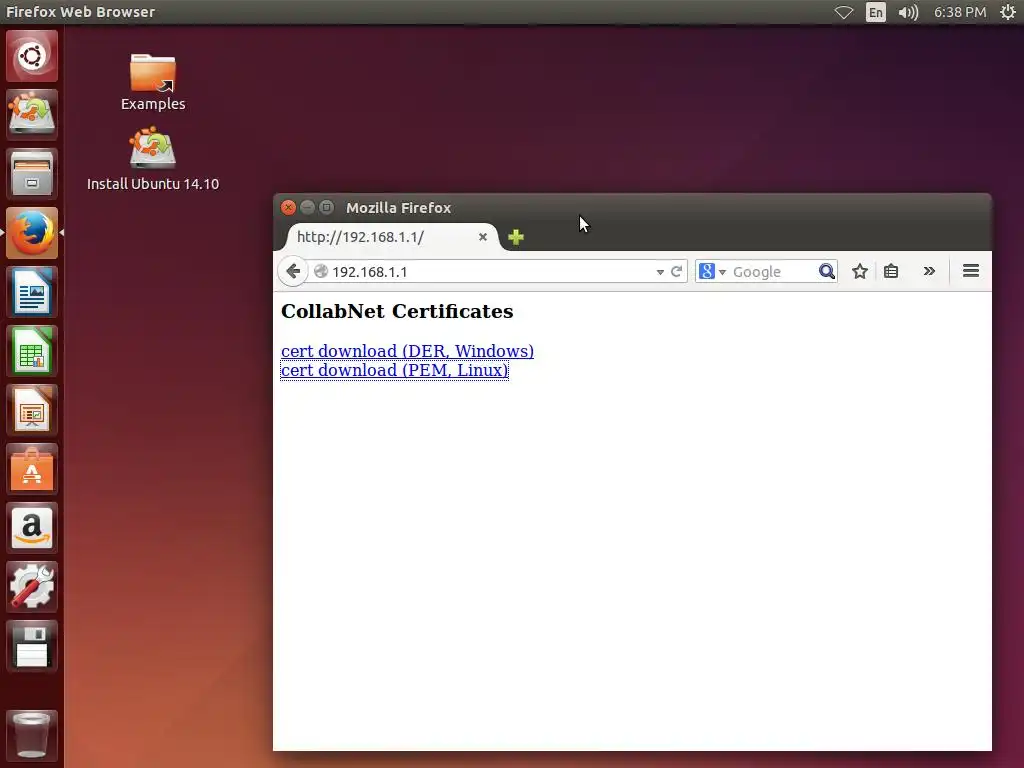1024x768 pixels.
Task: Click the magnifier search icon
Action: [x=827, y=271]
